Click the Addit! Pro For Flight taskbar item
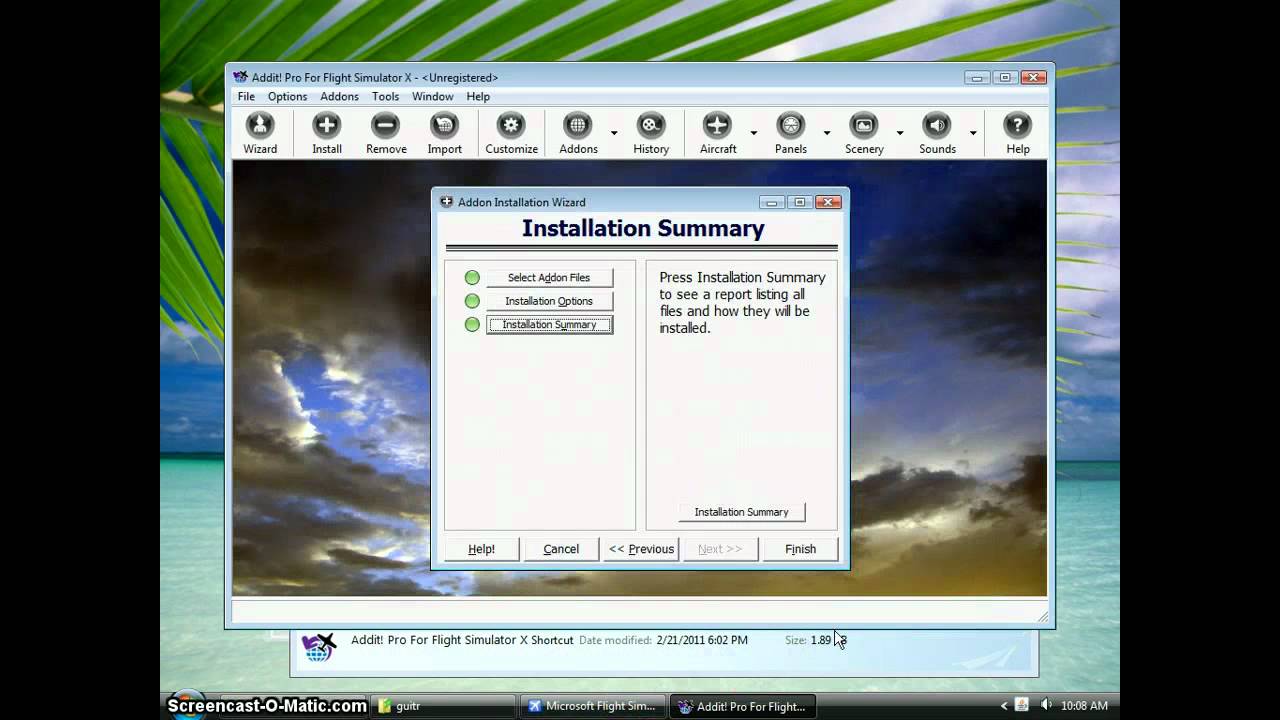 pyautogui.click(x=743, y=706)
